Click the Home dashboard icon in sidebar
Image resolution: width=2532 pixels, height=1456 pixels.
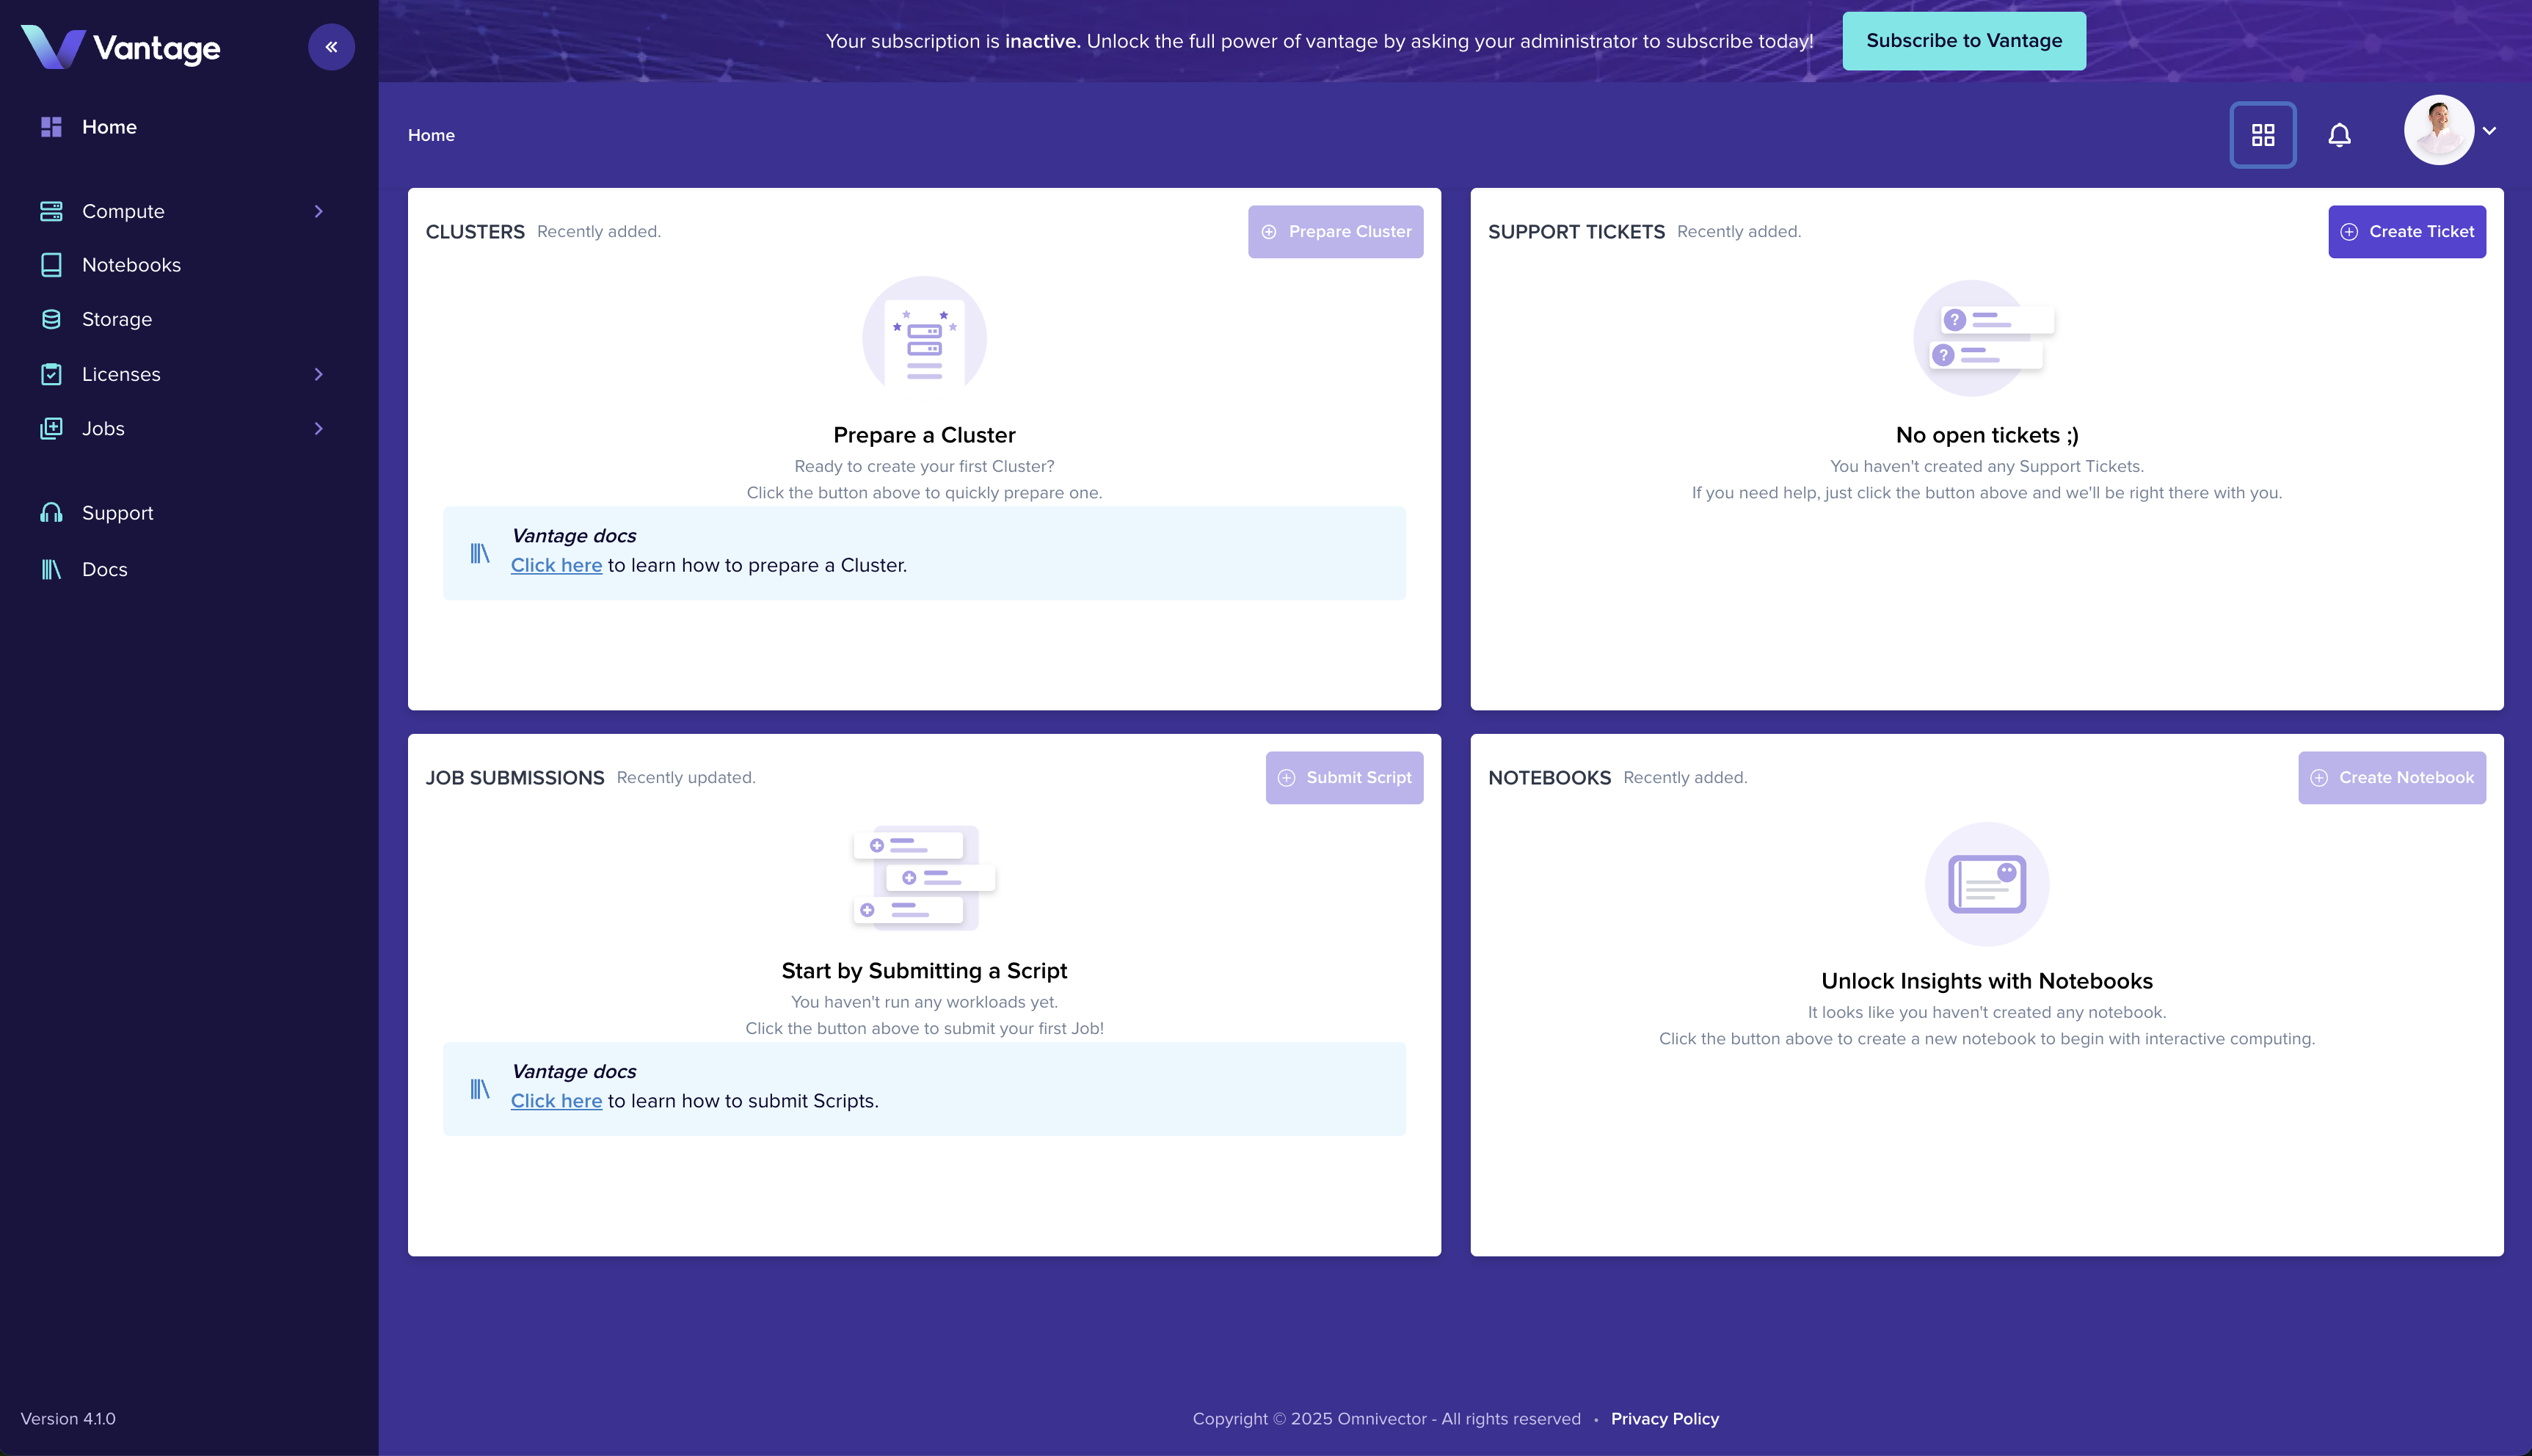[51, 127]
